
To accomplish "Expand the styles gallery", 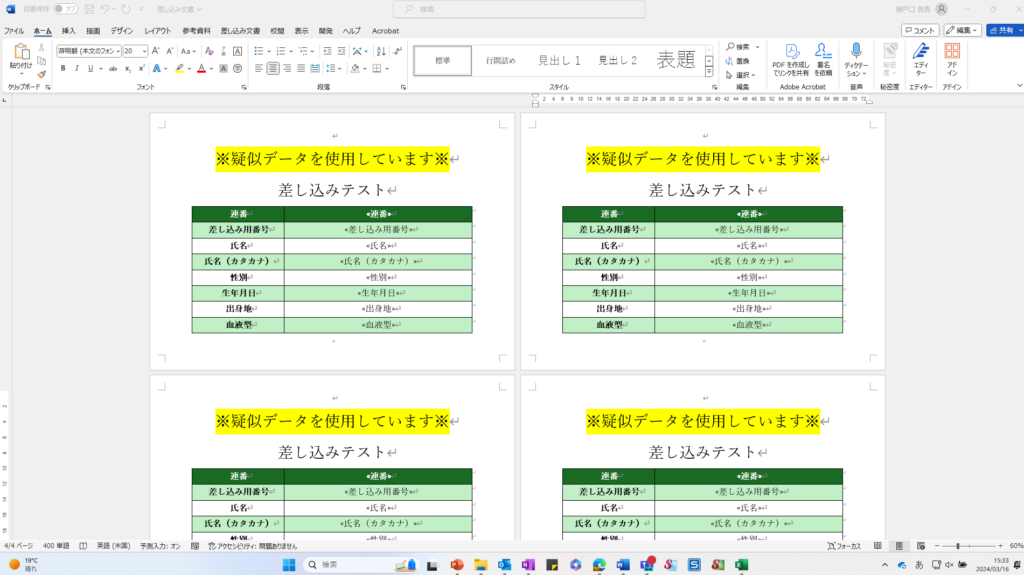I will click(709, 71).
